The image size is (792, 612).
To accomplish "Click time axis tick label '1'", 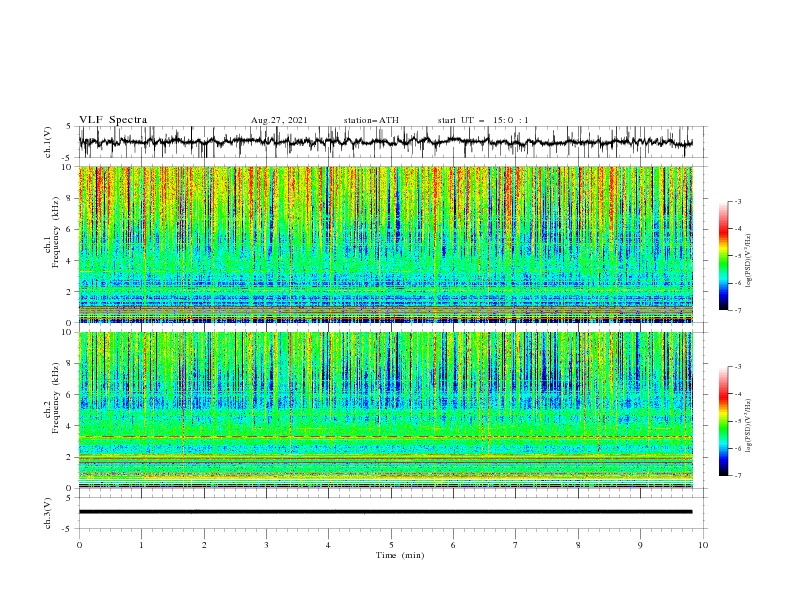I will coord(141,545).
